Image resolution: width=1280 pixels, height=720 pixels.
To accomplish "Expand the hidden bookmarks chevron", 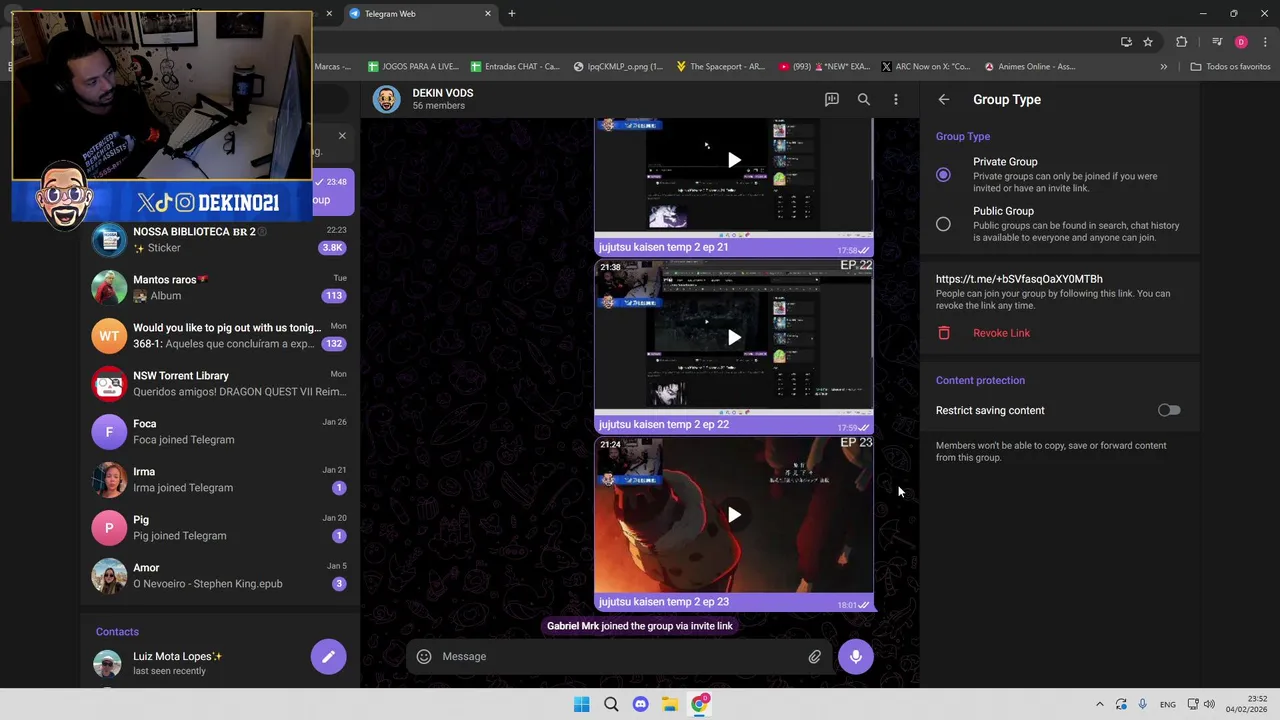I will [1163, 67].
